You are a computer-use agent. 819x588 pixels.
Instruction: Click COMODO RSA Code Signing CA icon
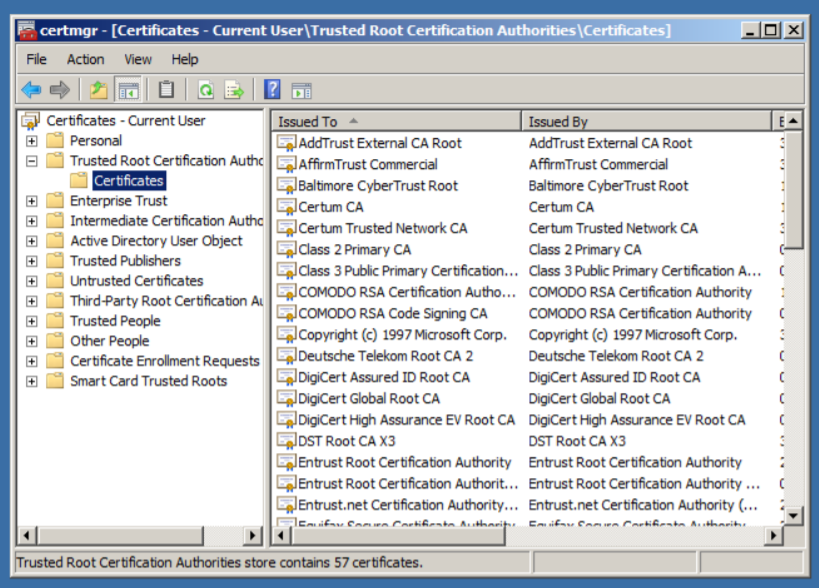tap(286, 313)
